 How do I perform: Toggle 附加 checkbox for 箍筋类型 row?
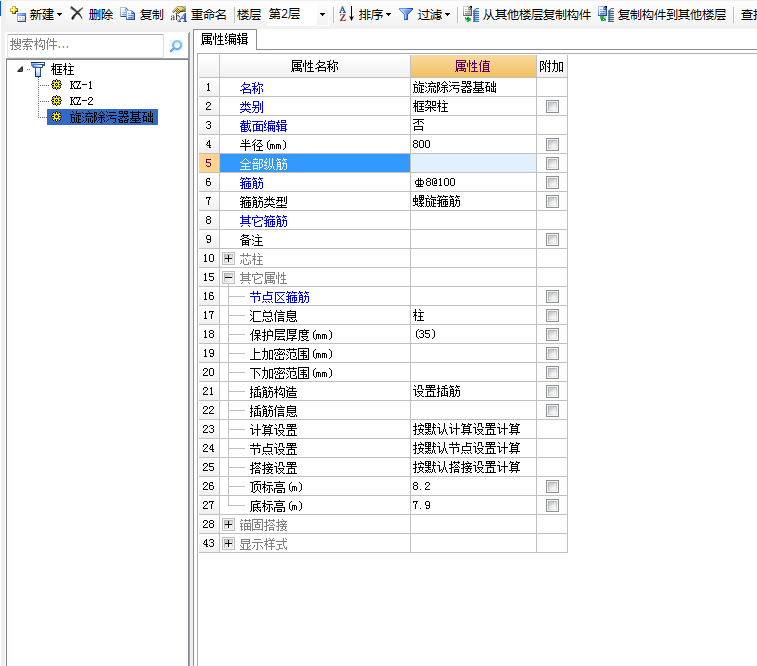coord(552,201)
